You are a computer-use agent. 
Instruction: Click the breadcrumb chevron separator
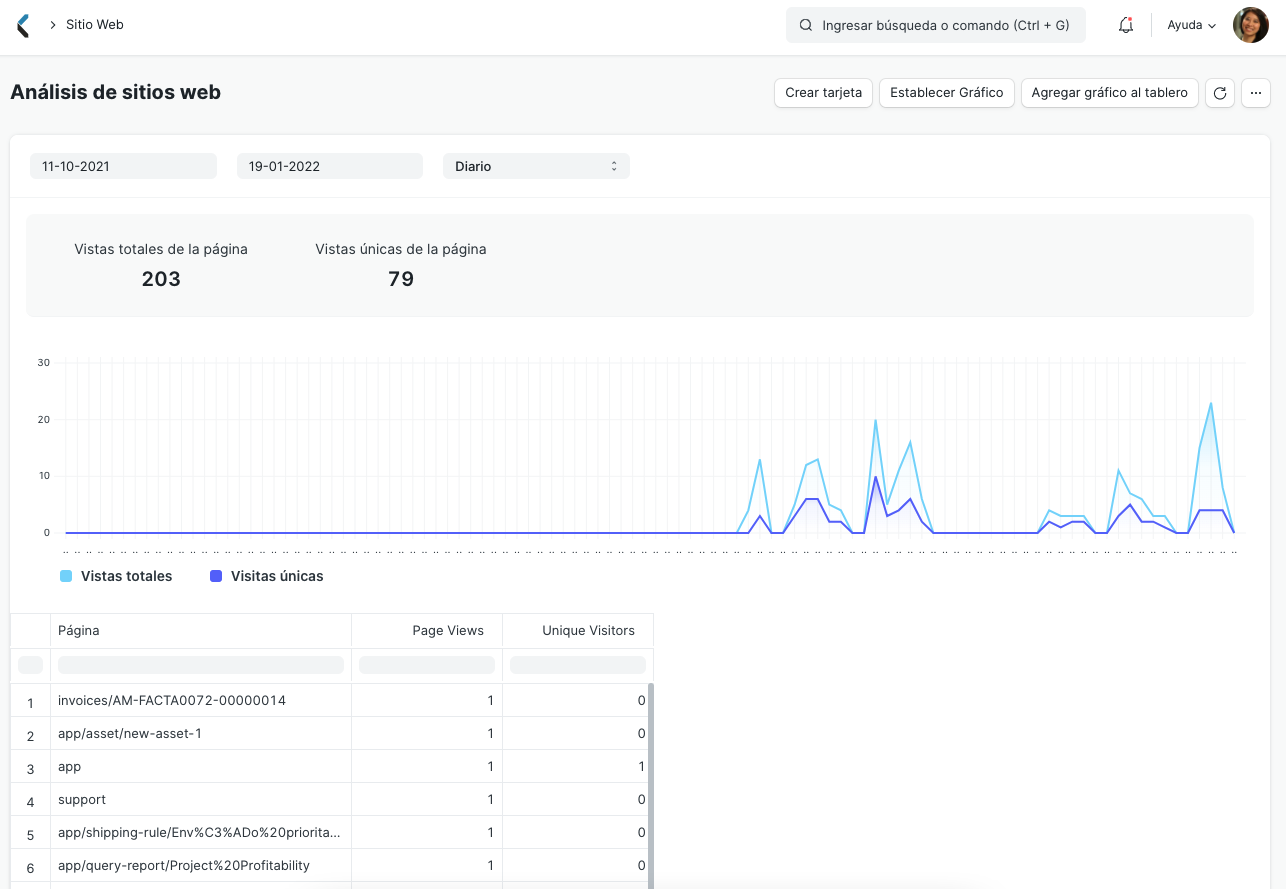[x=53, y=25]
